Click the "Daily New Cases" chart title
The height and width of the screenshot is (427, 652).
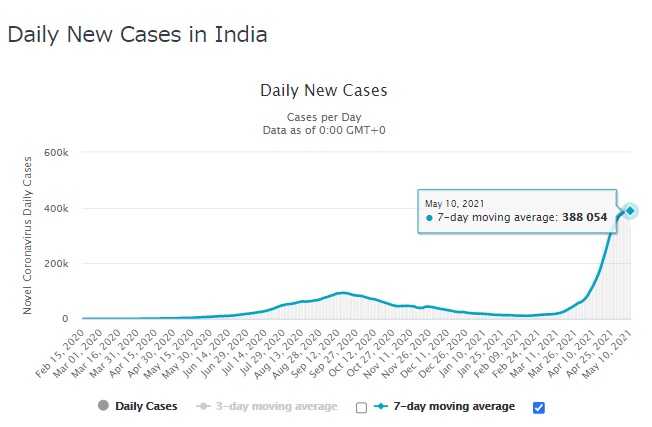[323, 91]
